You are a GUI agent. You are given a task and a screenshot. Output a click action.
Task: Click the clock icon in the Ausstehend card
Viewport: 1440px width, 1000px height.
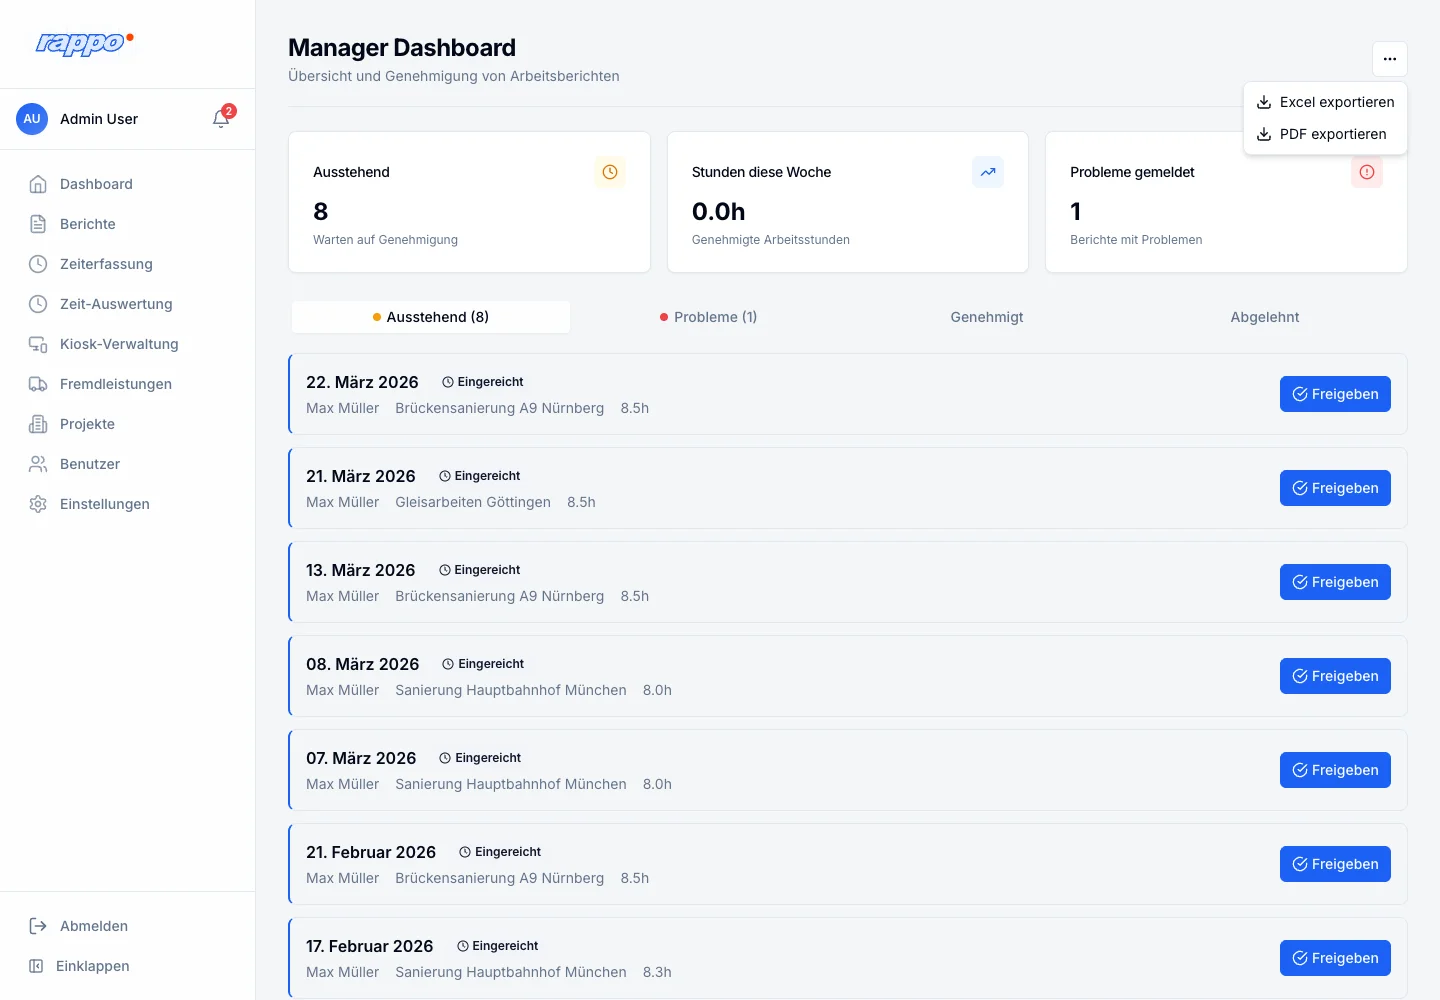point(610,172)
